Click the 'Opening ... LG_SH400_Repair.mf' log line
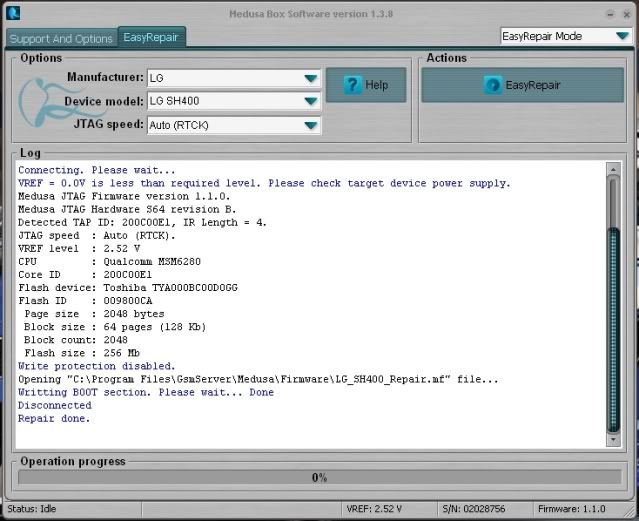 (x=258, y=379)
